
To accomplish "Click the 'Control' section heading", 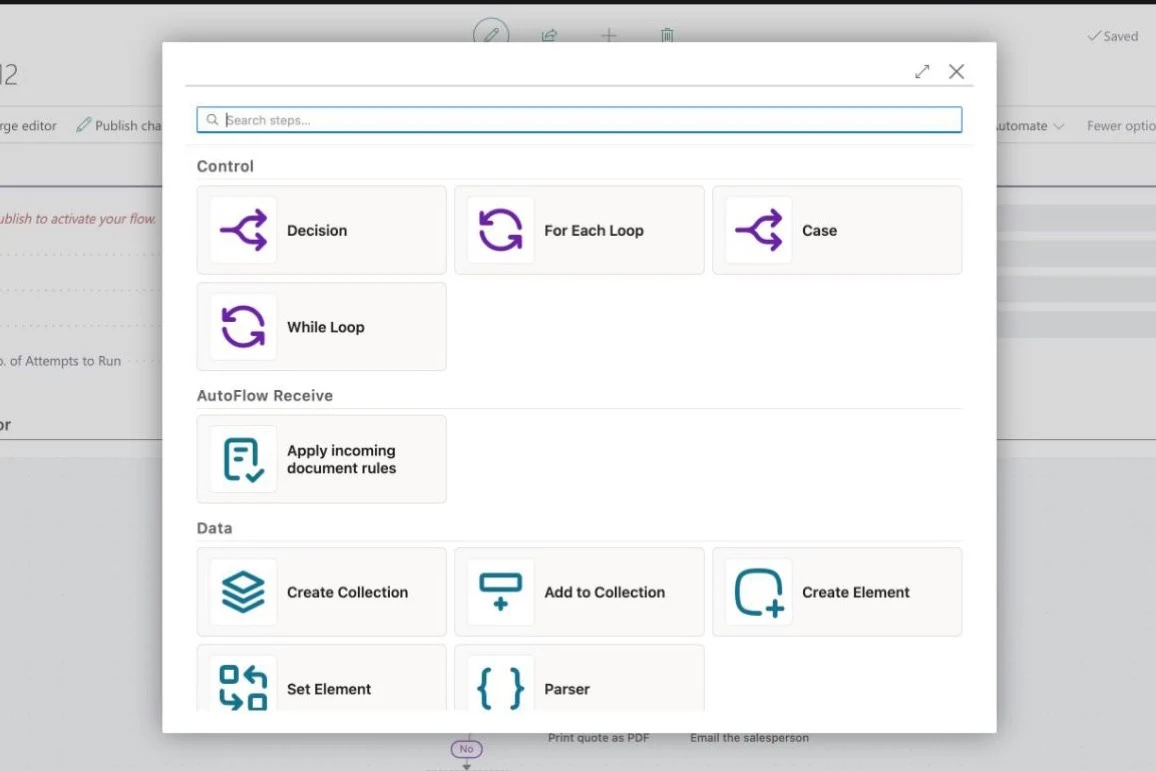I will tap(225, 167).
